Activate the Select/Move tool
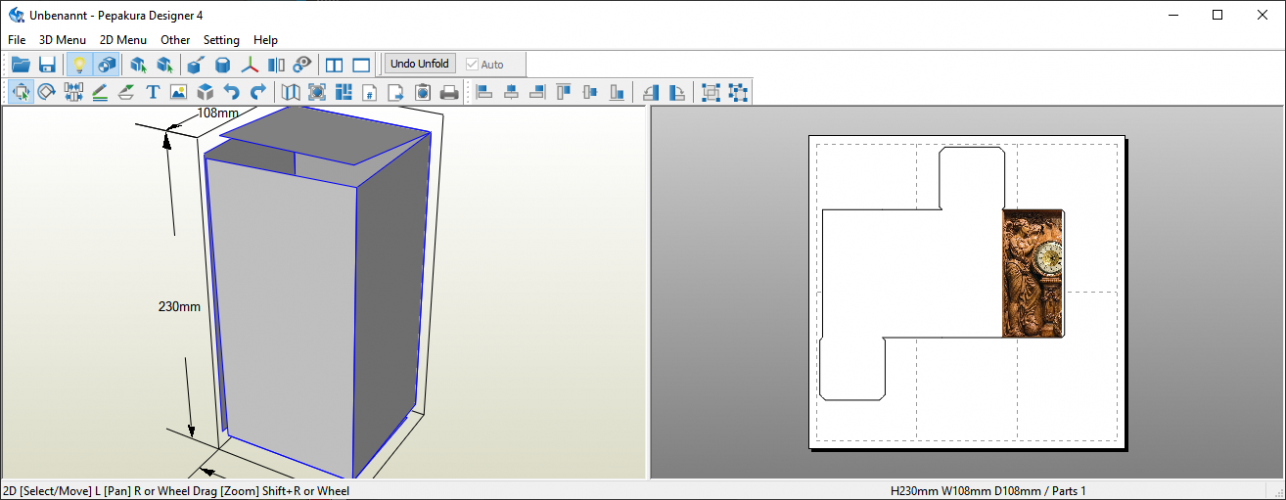The width and height of the screenshot is (1286, 500). [20, 92]
